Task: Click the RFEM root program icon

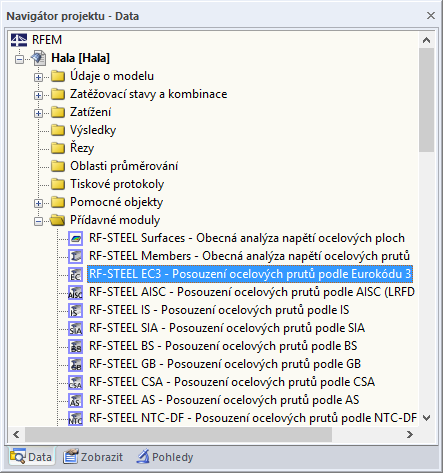Action: 19,40
